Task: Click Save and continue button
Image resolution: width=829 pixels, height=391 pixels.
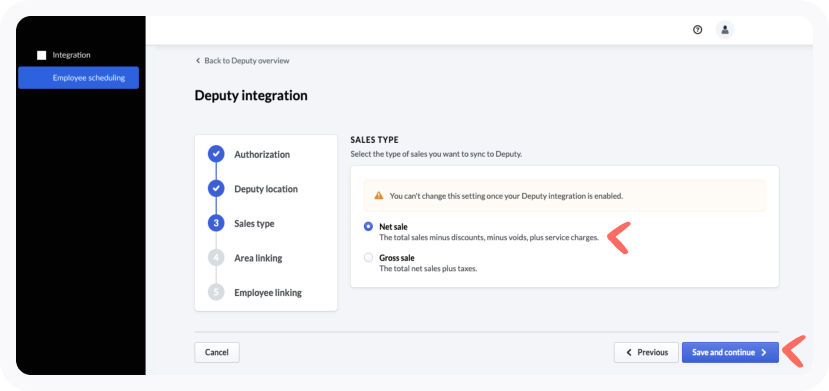Action: click(730, 352)
